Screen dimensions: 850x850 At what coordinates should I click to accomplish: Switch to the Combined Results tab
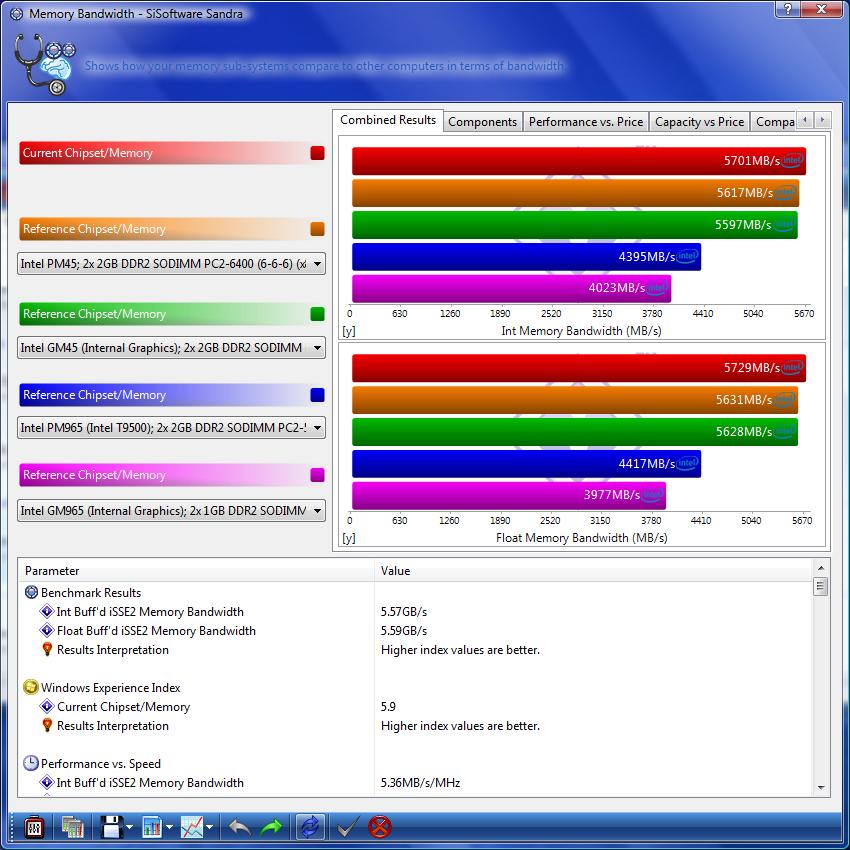[388, 120]
